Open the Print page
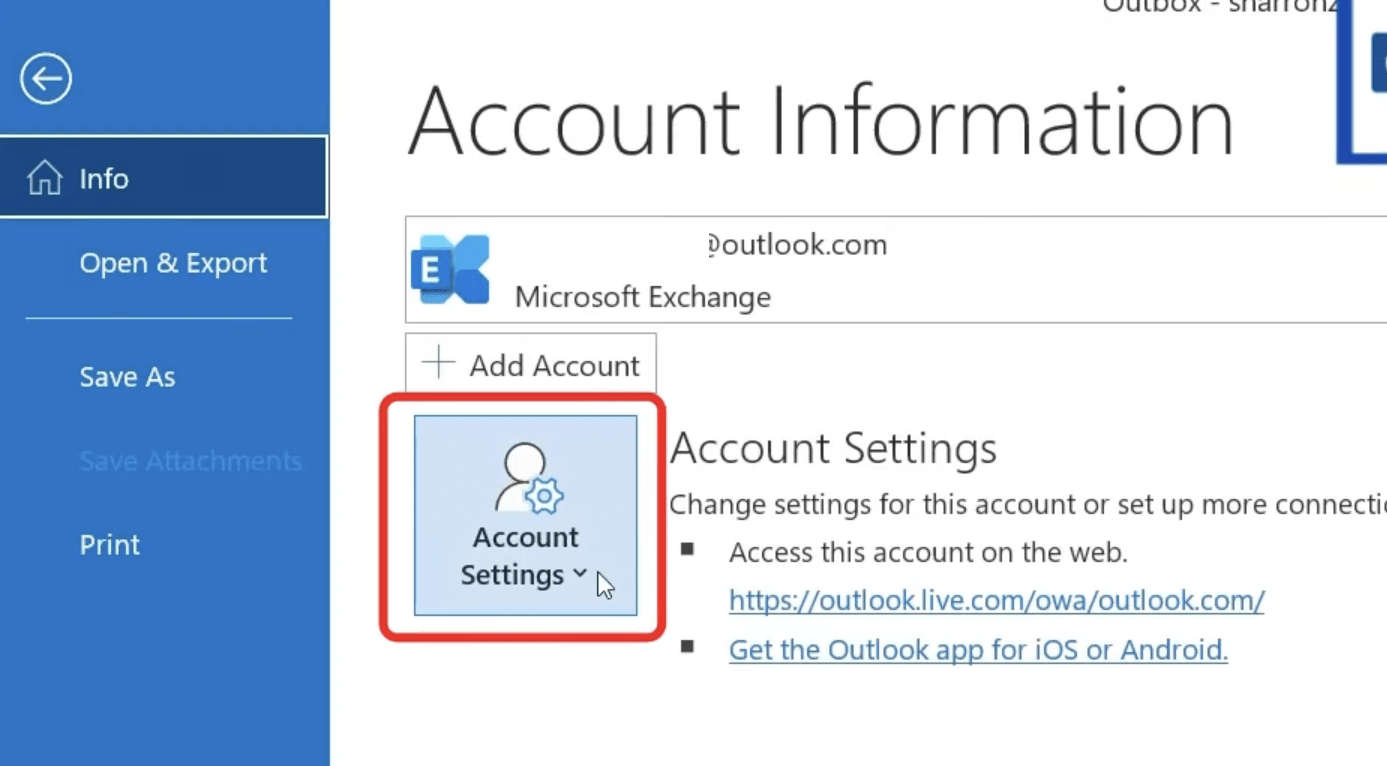1387x766 pixels. coord(109,545)
